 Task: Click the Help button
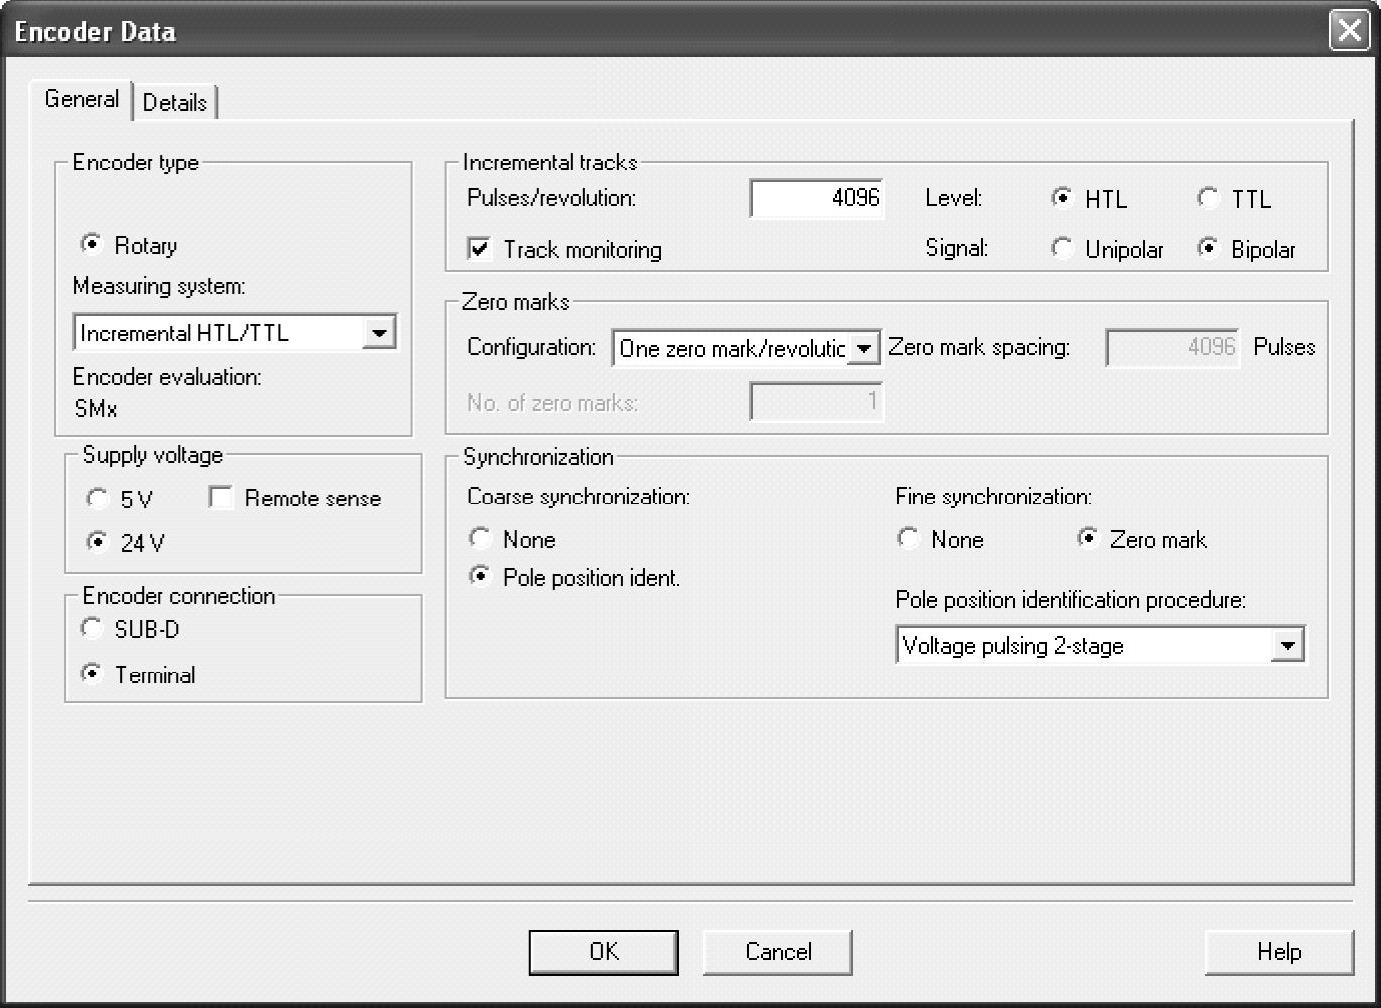click(1278, 951)
